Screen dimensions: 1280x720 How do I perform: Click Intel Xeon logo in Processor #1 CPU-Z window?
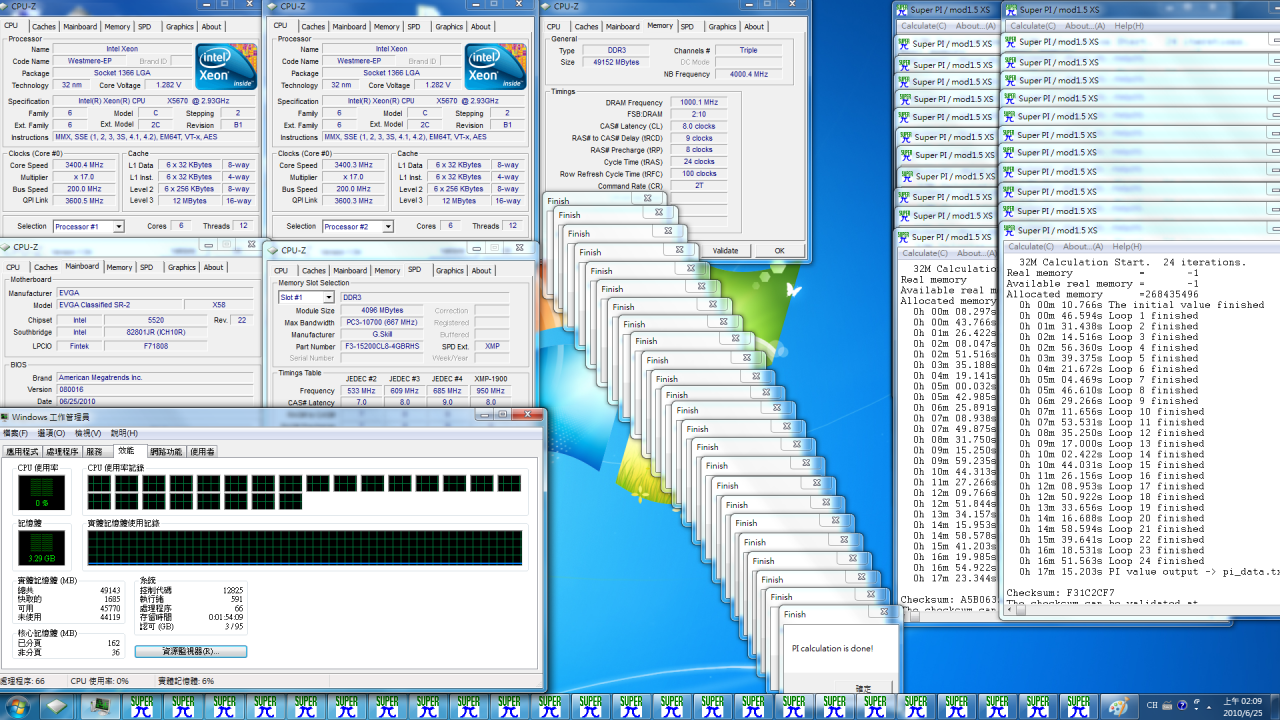point(225,67)
